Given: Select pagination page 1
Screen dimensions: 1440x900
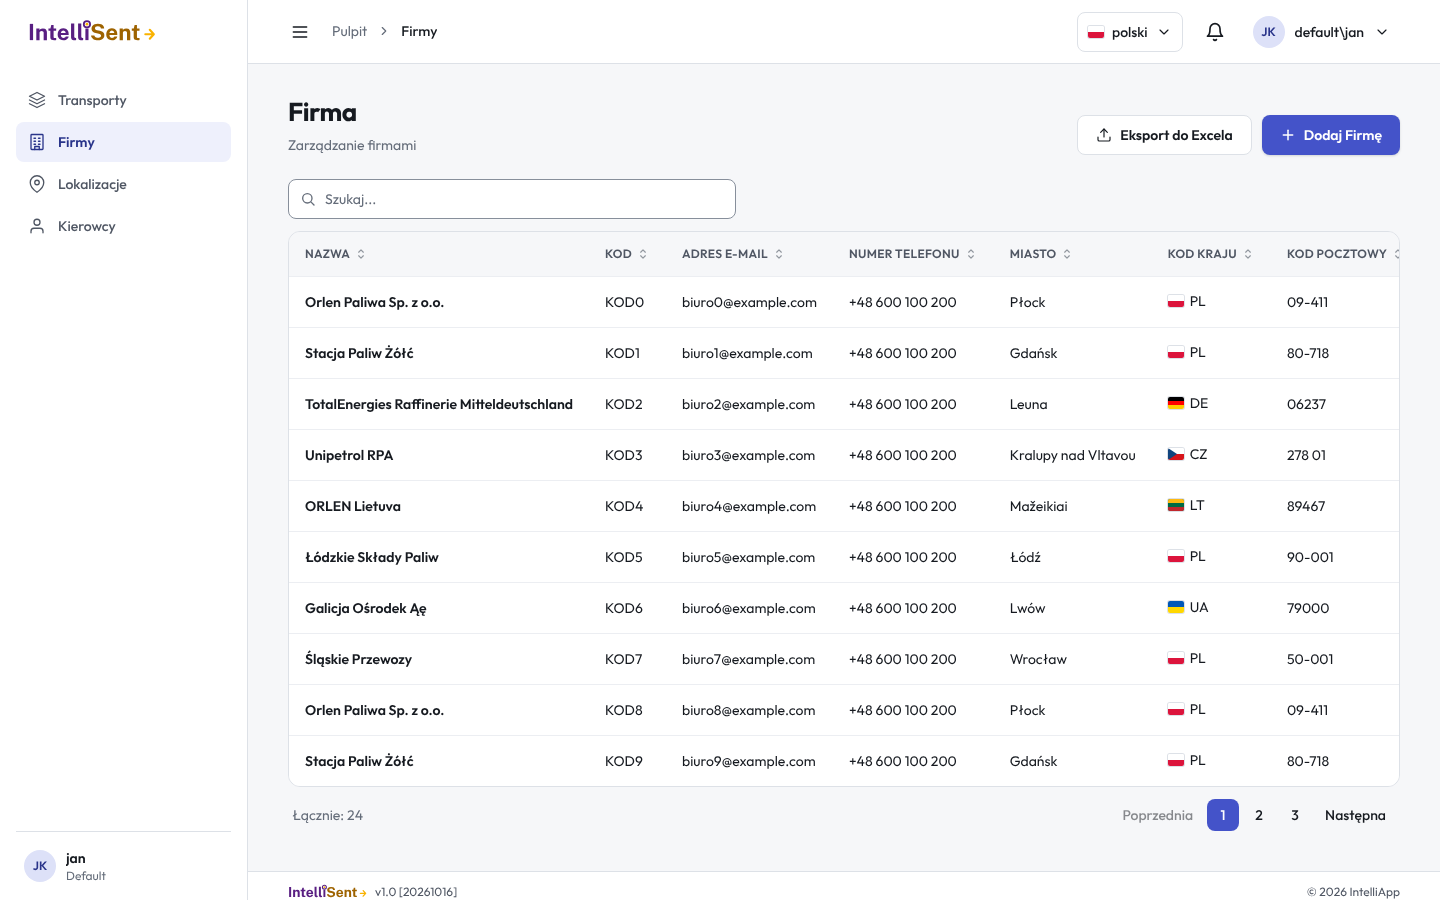Looking at the screenshot, I should 1223,815.
